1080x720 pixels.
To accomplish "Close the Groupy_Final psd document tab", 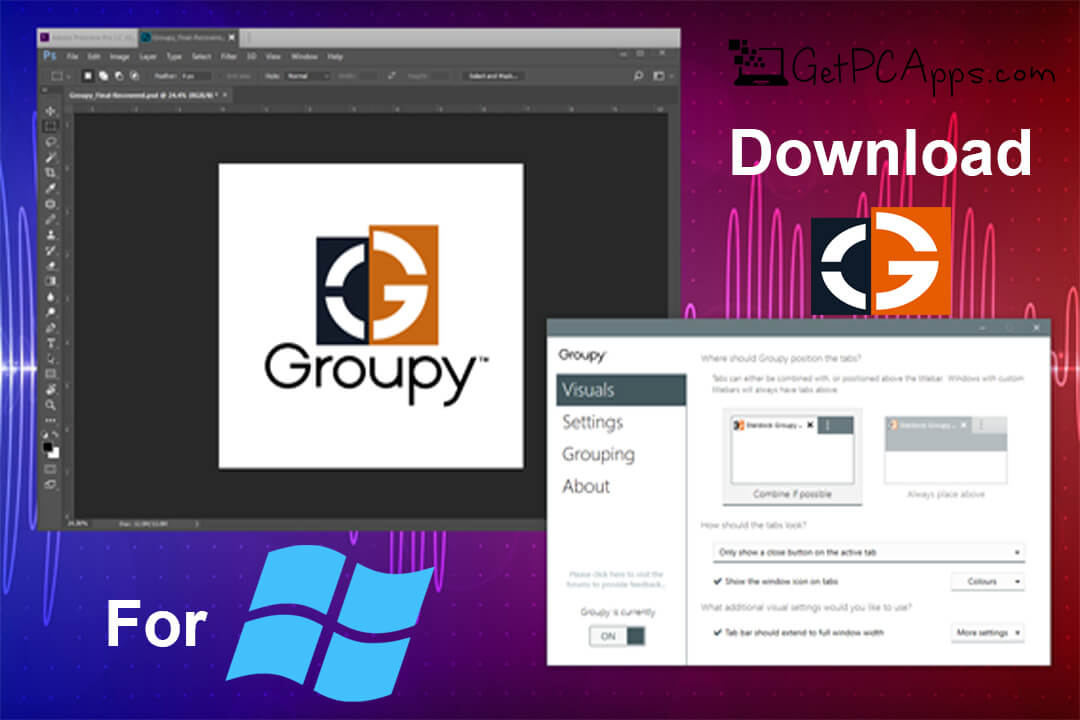I will [225, 95].
